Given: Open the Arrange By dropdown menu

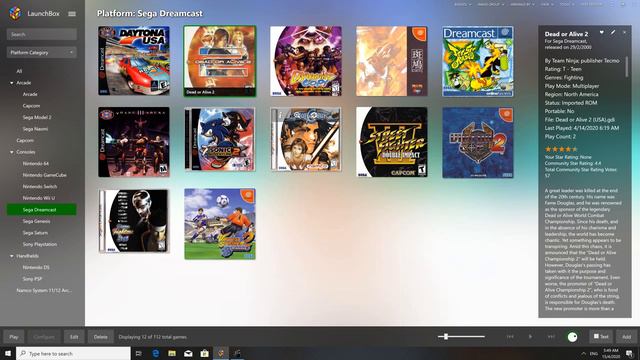Looking at the screenshot, I should [522, 4].
